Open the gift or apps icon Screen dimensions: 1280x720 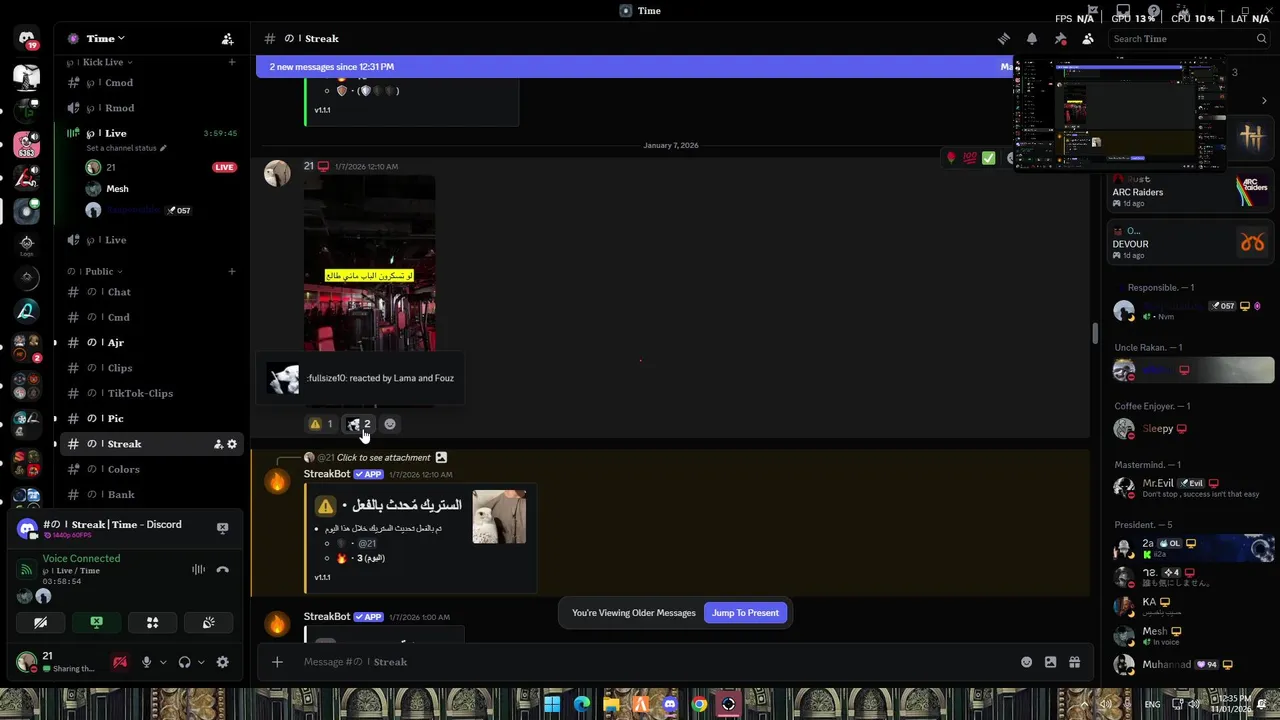1074,662
